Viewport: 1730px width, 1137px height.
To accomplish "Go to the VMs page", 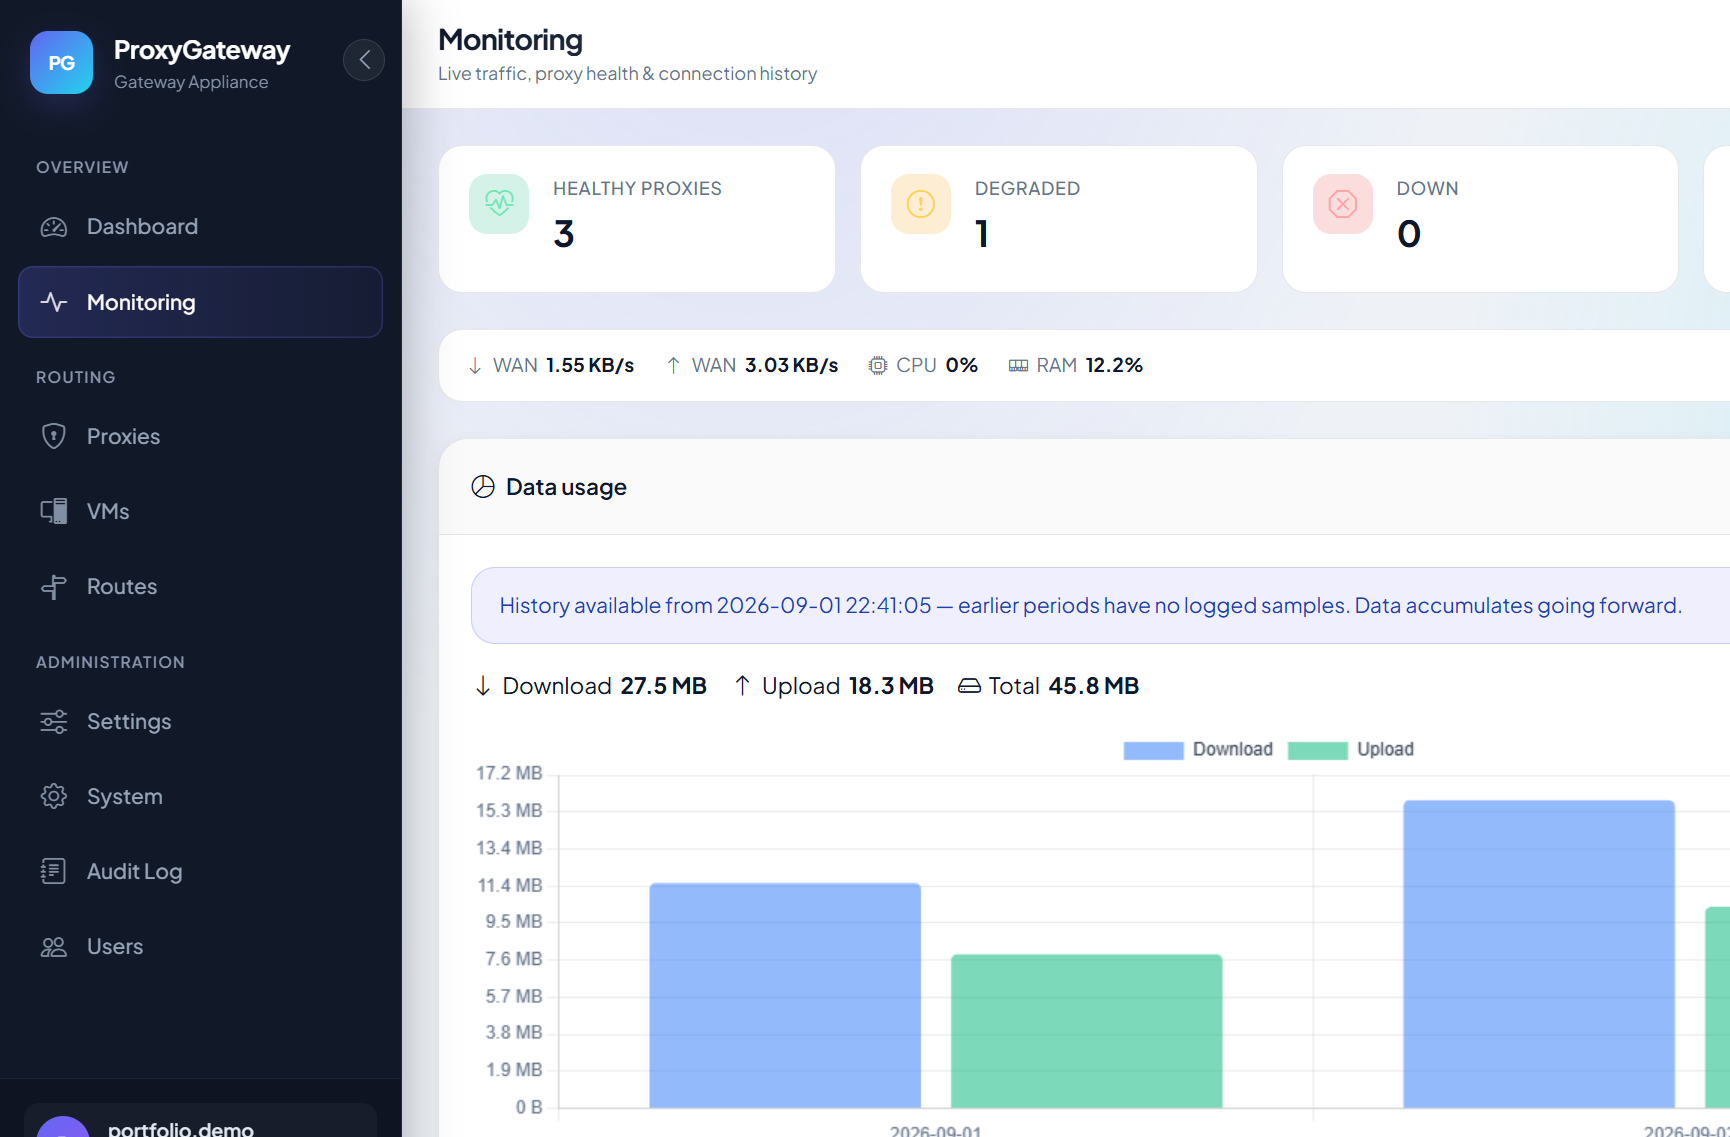I will point(200,512).
